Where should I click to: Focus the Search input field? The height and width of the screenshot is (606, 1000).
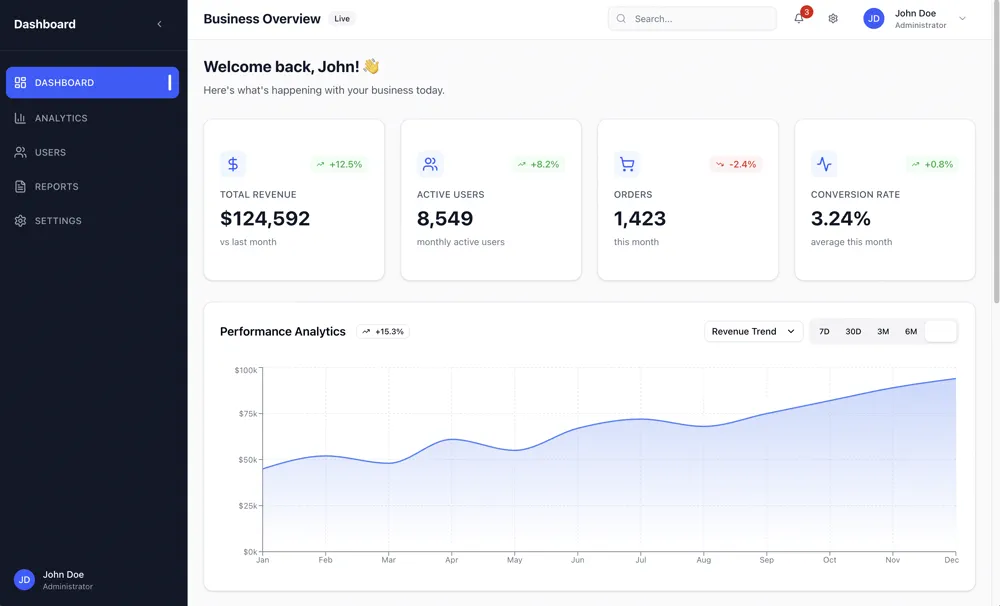[x=700, y=19]
